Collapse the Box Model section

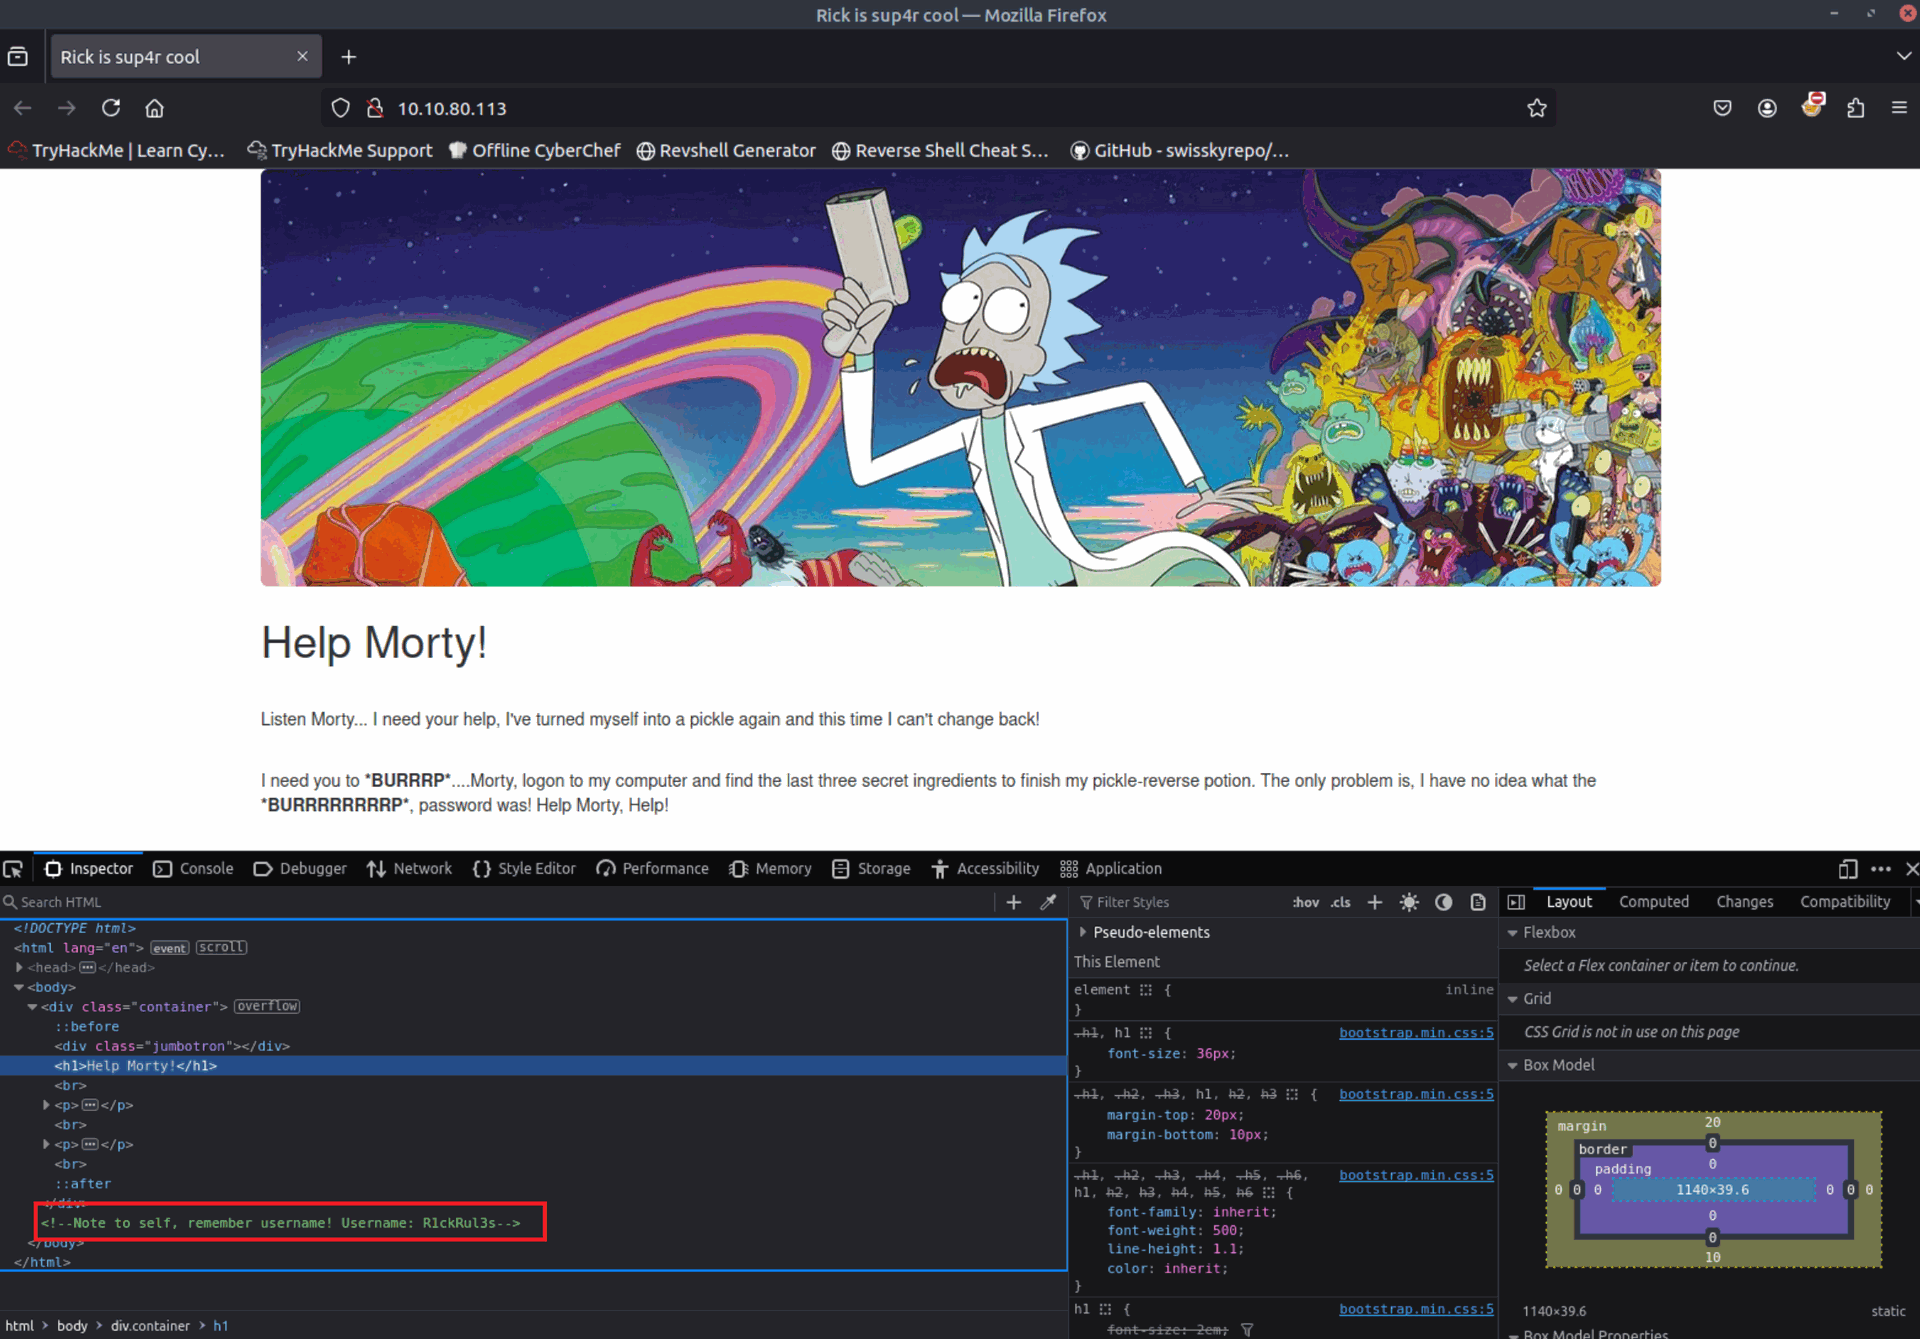point(1513,1066)
